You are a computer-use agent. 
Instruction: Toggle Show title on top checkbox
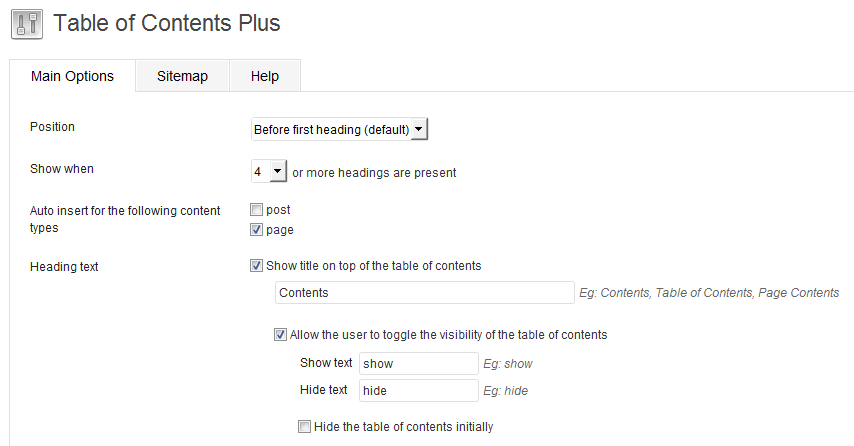[257, 266]
